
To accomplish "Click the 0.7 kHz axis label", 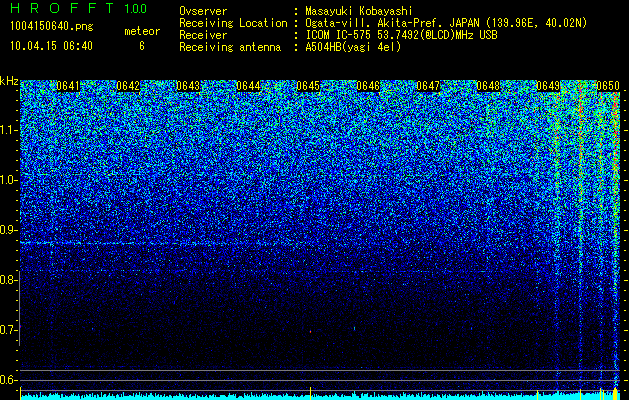I will 8,330.
